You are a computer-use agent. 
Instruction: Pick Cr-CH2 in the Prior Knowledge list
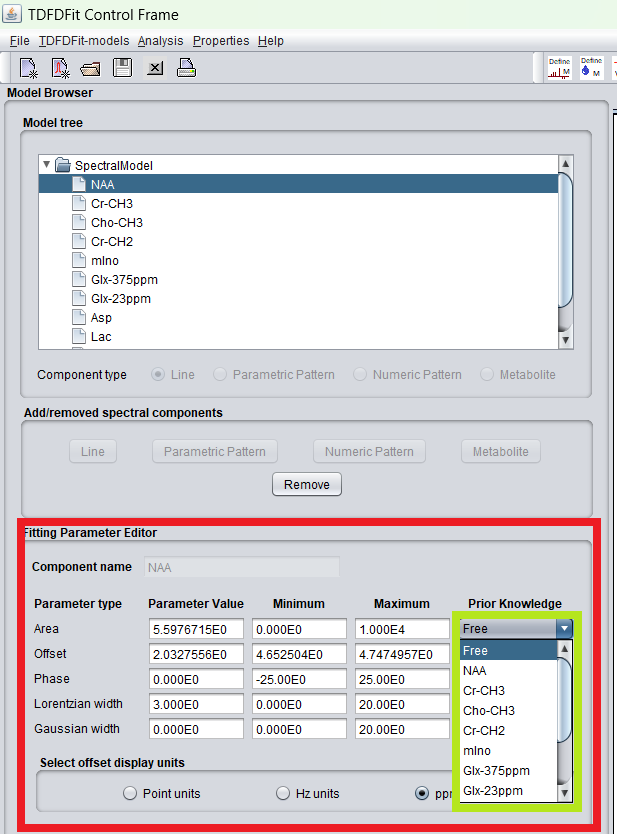pyautogui.click(x=508, y=731)
